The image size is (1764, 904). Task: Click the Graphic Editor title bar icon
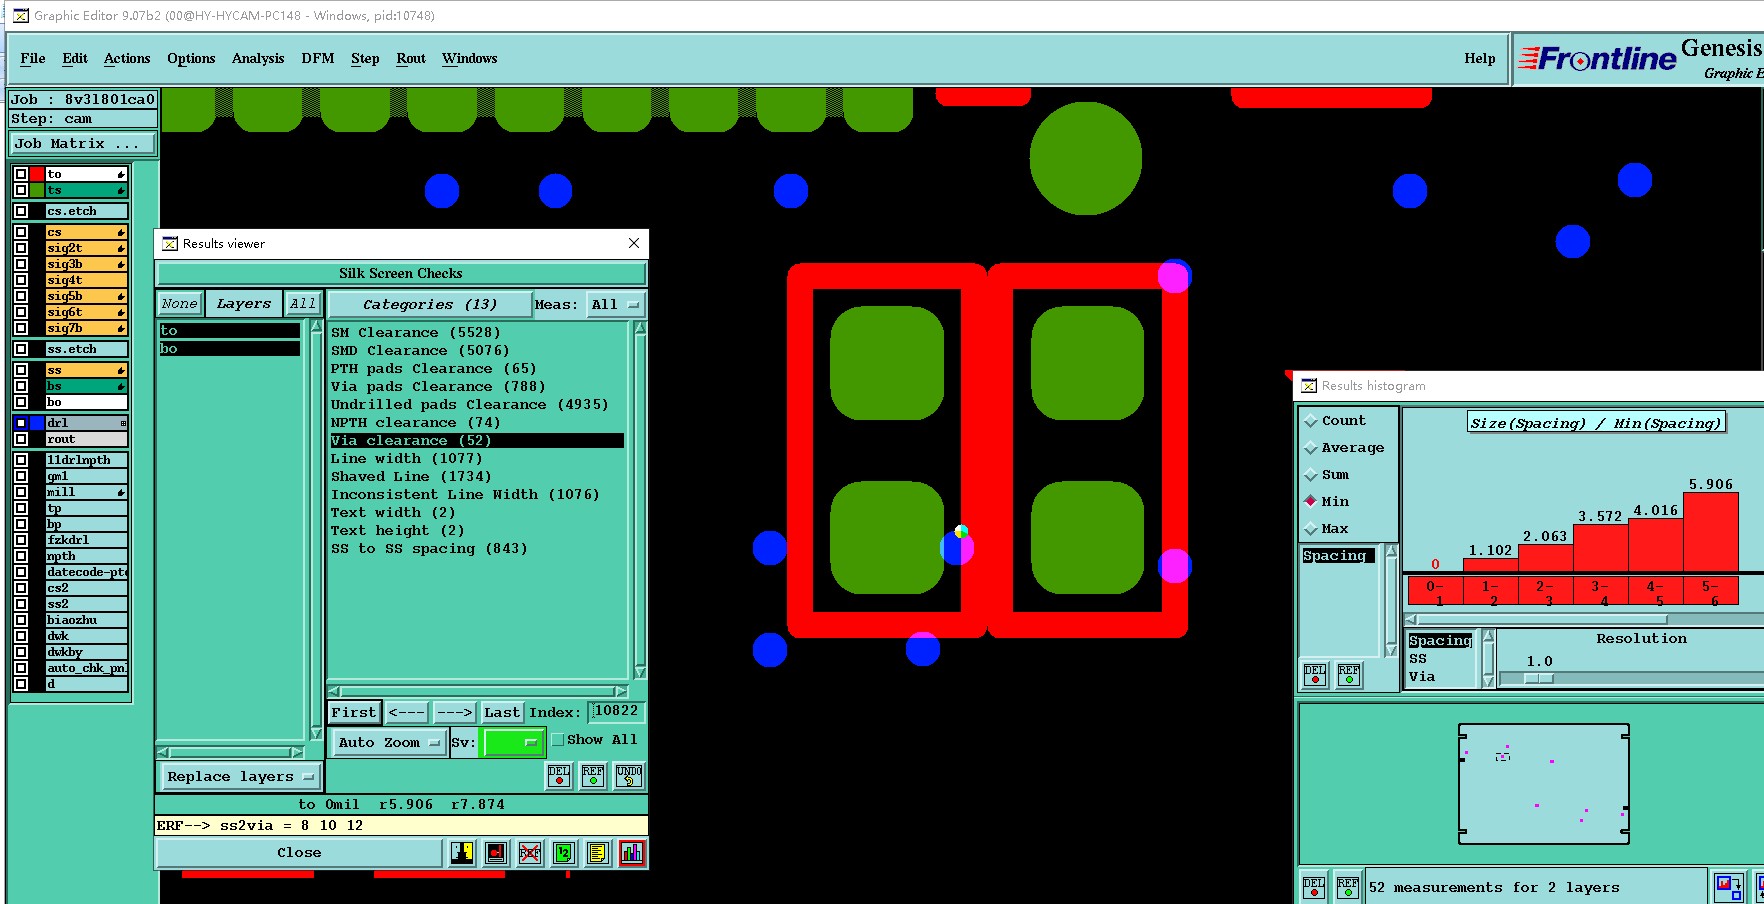click(20, 15)
